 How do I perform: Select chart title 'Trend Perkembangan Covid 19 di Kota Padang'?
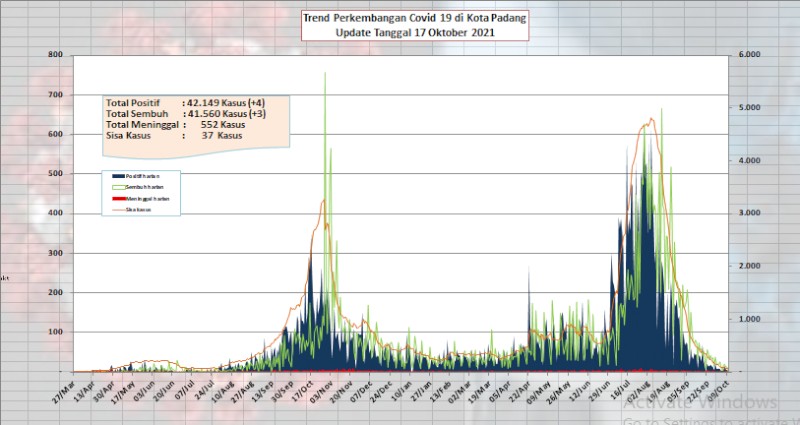pyautogui.click(x=414, y=18)
